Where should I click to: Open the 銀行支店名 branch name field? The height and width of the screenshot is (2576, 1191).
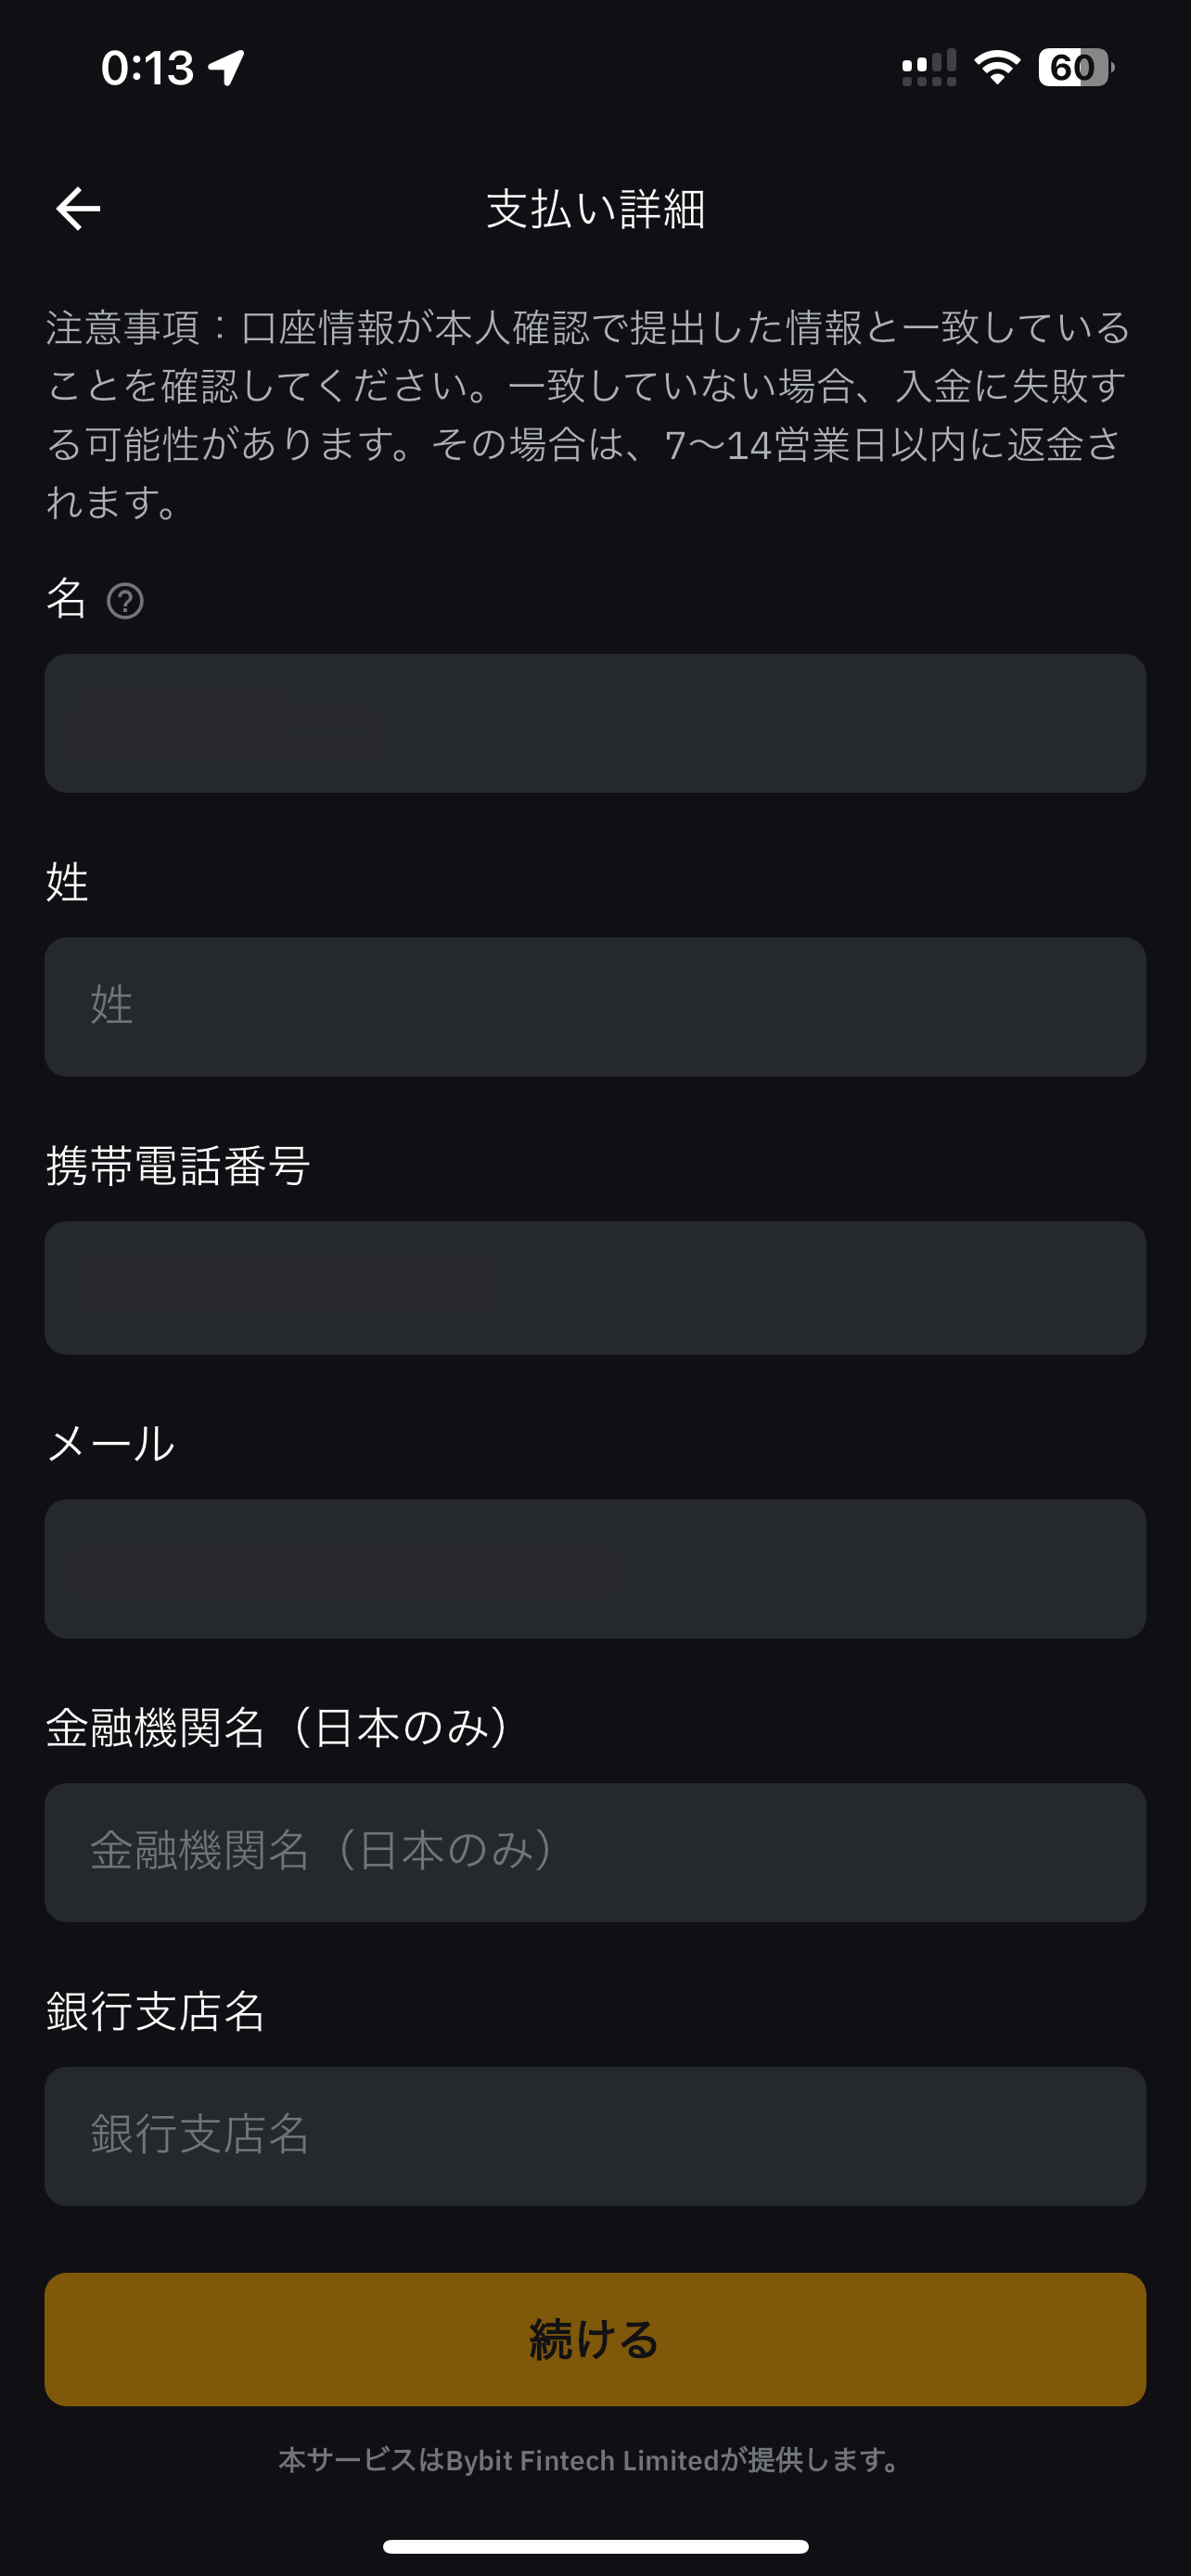pos(595,2136)
